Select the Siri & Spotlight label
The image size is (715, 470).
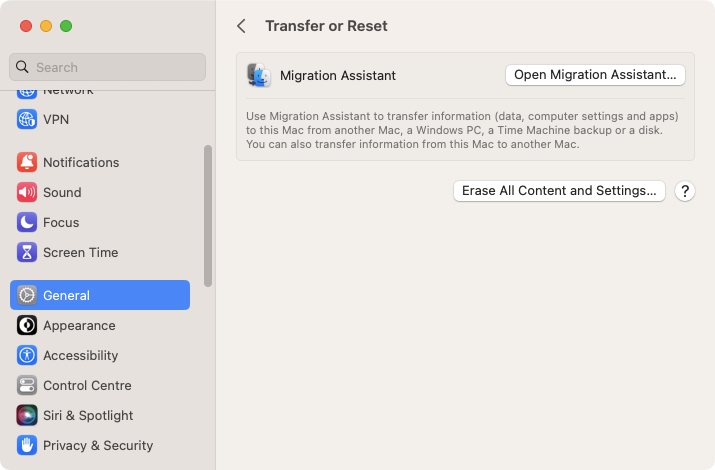point(88,416)
